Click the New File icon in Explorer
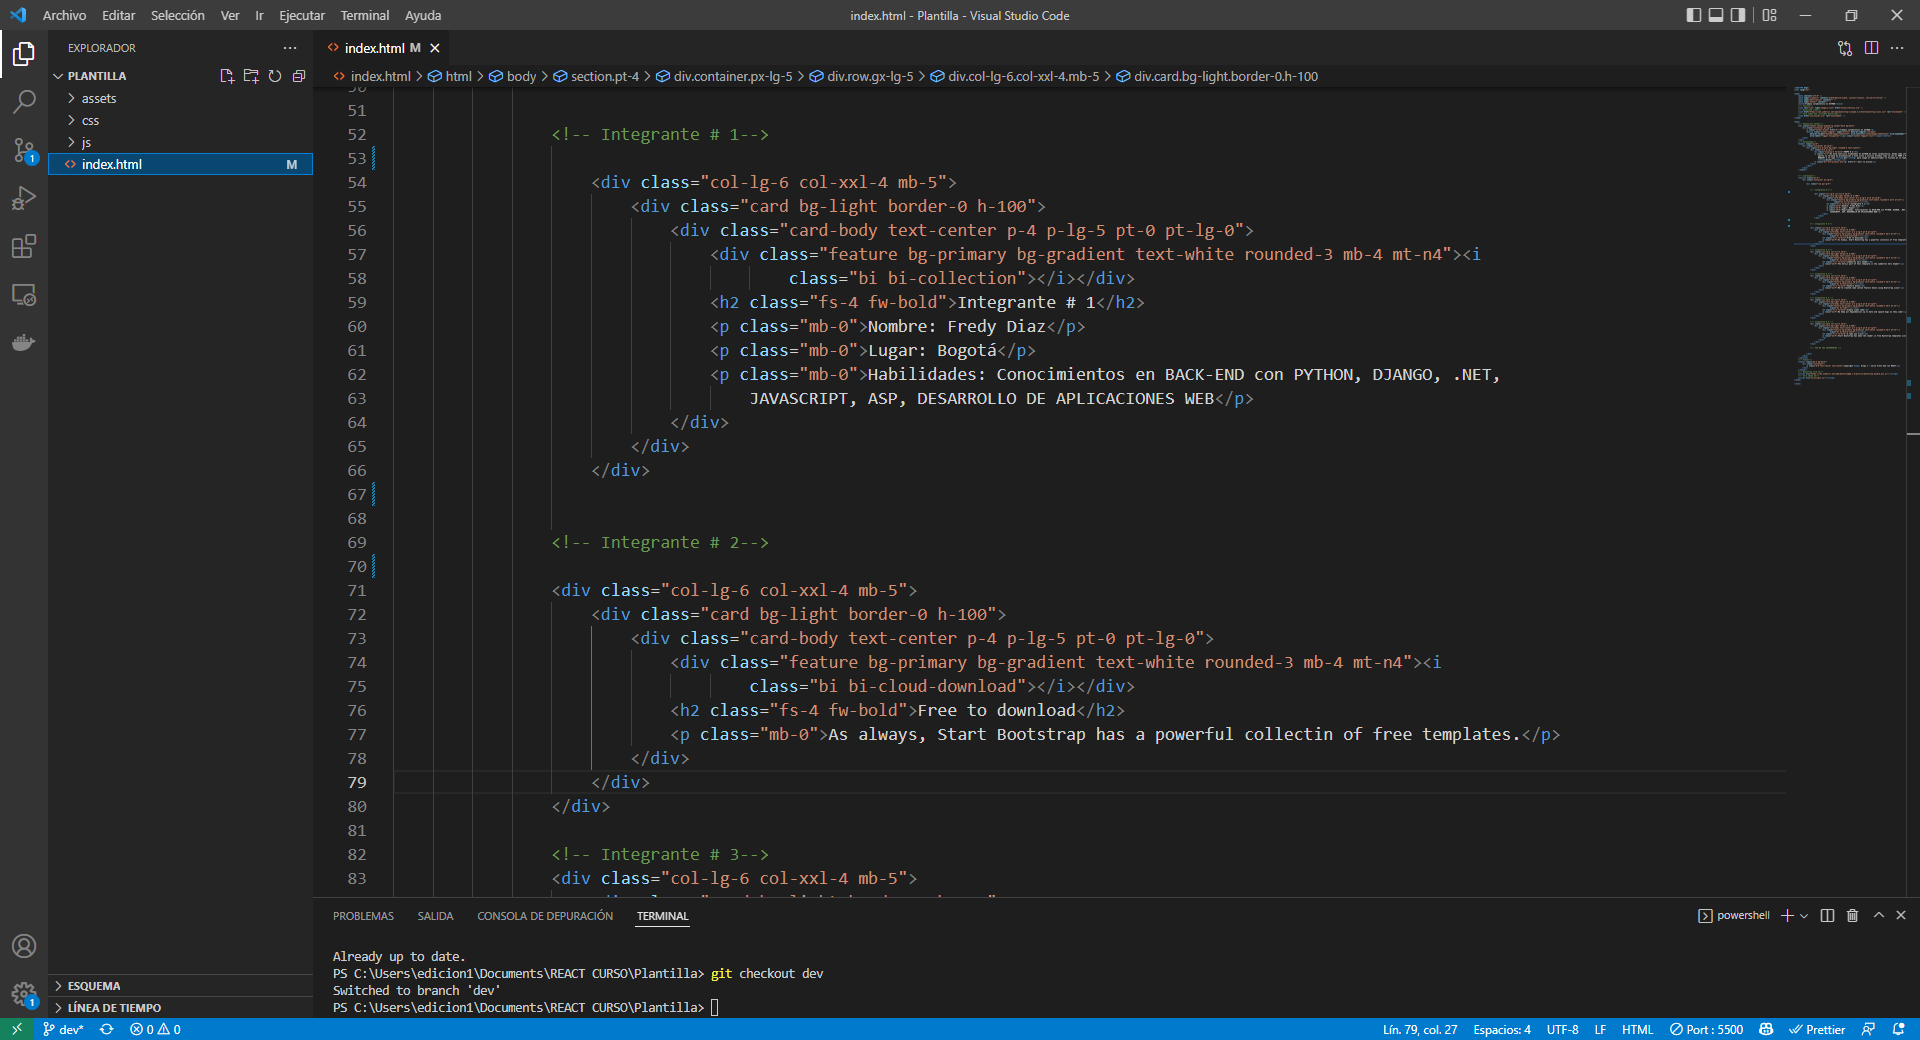 coord(226,75)
